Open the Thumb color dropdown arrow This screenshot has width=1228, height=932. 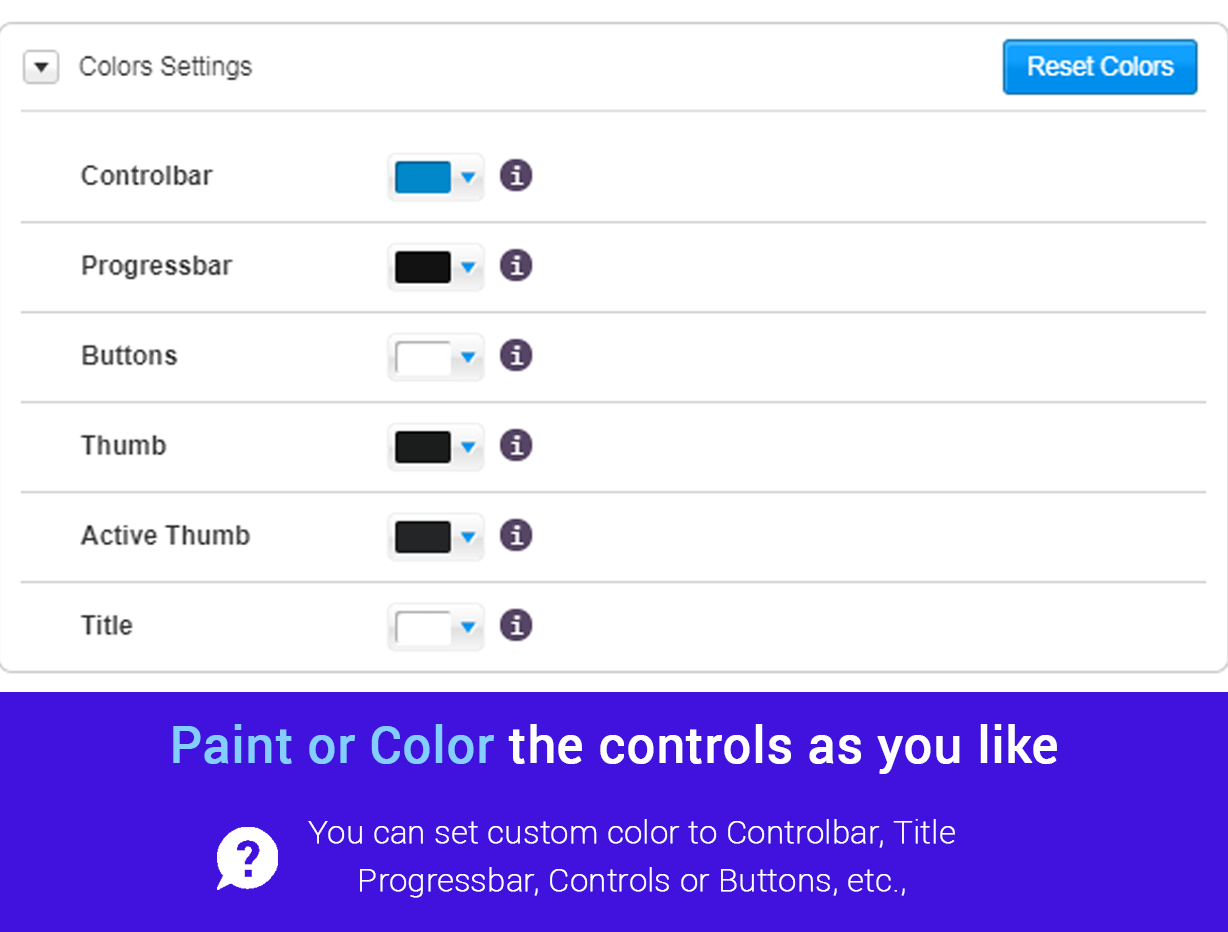[467, 448]
